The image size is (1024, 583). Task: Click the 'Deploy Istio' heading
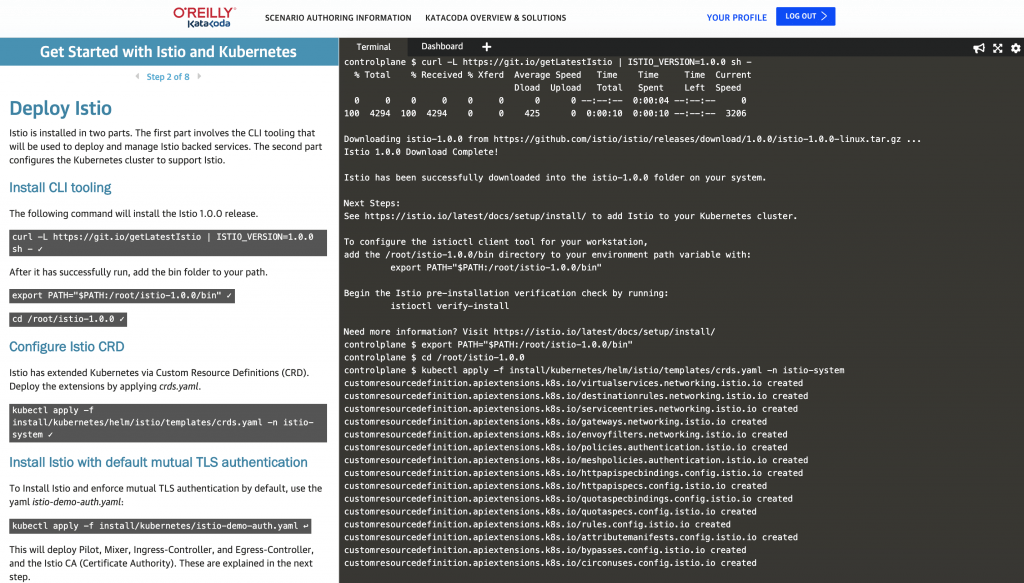[60, 108]
